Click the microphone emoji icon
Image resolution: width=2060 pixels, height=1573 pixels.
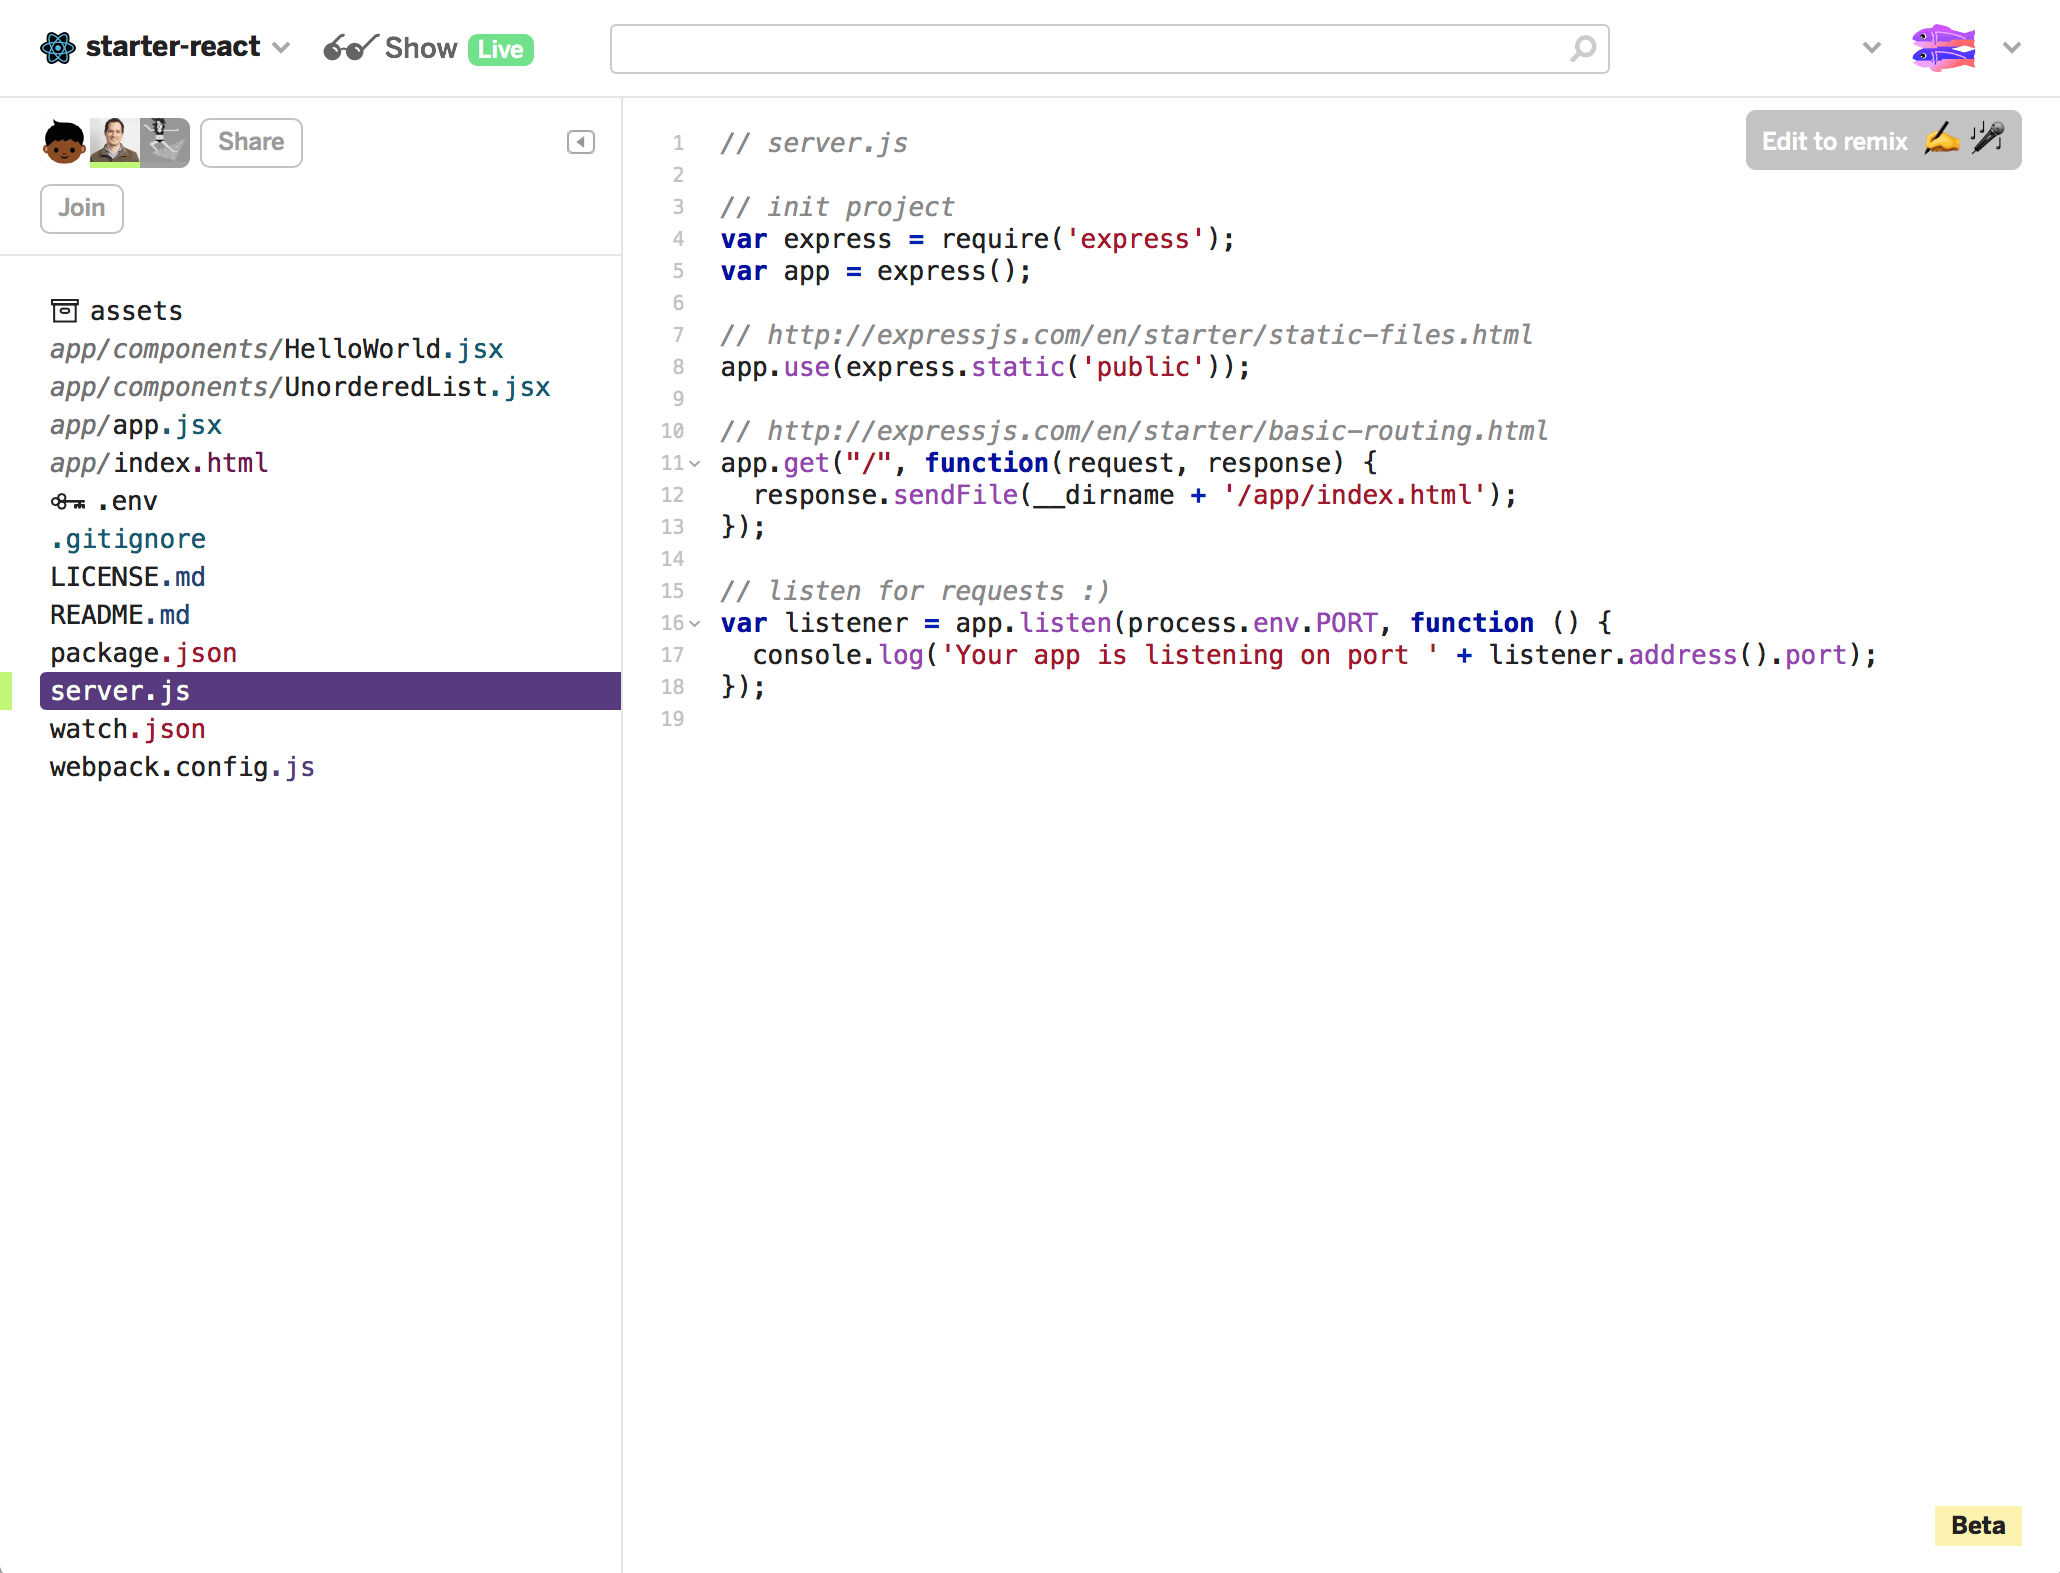(1986, 137)
